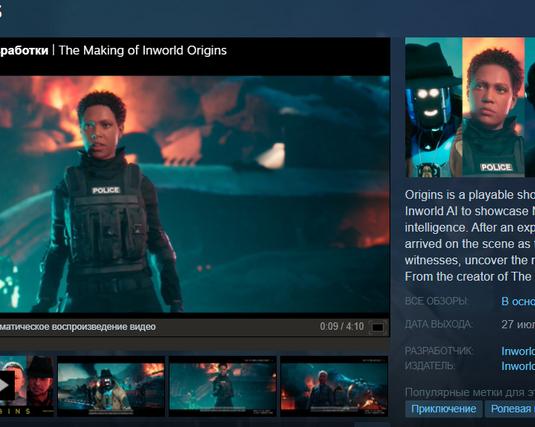
Task: Open the Приключение tag
Action: [444, 409]
